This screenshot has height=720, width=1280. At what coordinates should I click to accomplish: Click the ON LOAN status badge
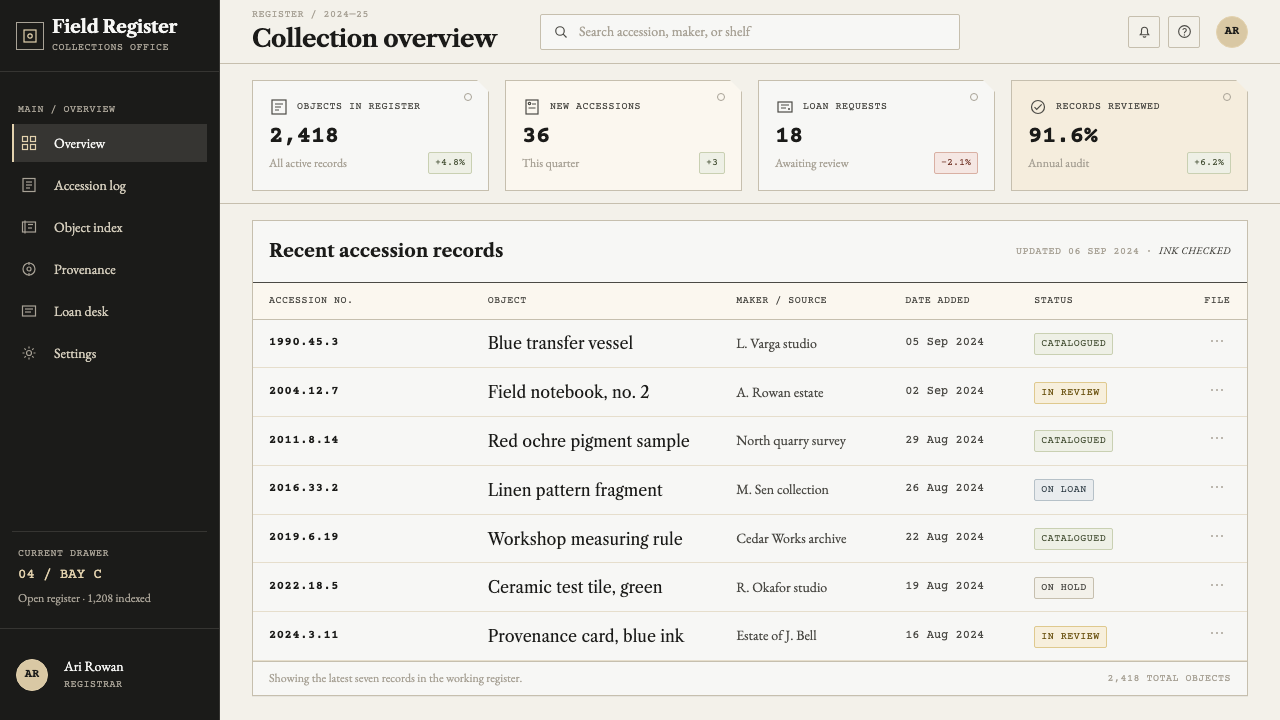(1064, 490)
